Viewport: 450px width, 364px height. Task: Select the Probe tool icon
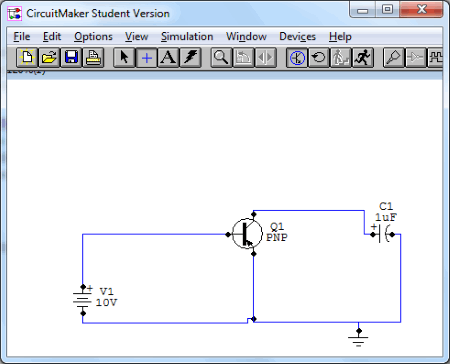click(394, 58)
